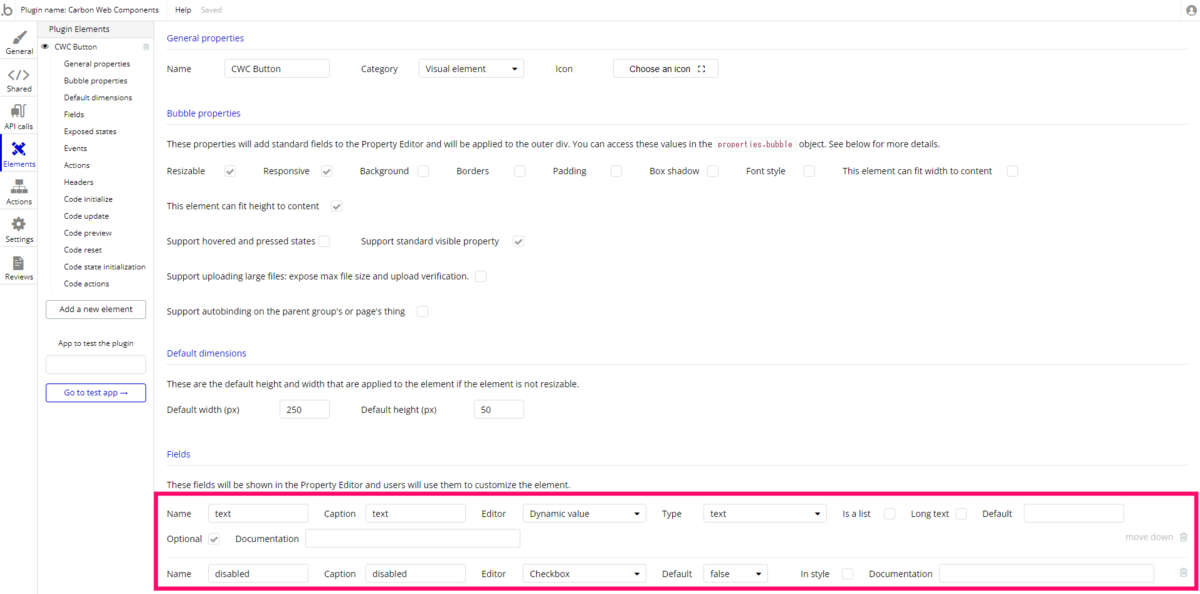
Task: Enable the Box shadow checkbox
Action: coord(713,171)
